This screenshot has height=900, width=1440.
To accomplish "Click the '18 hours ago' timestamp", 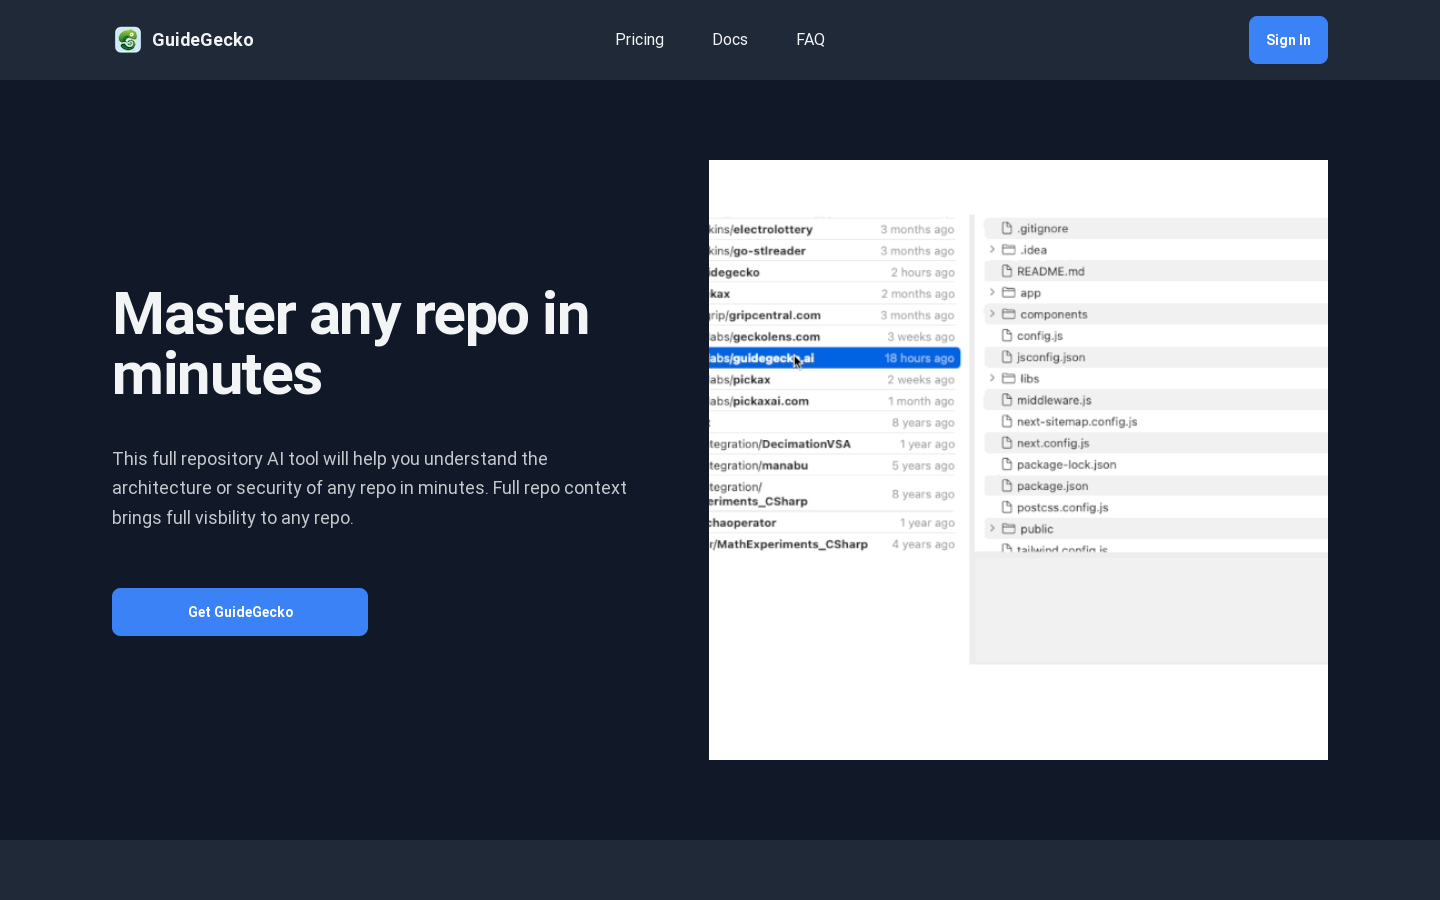I will (919, 358).
